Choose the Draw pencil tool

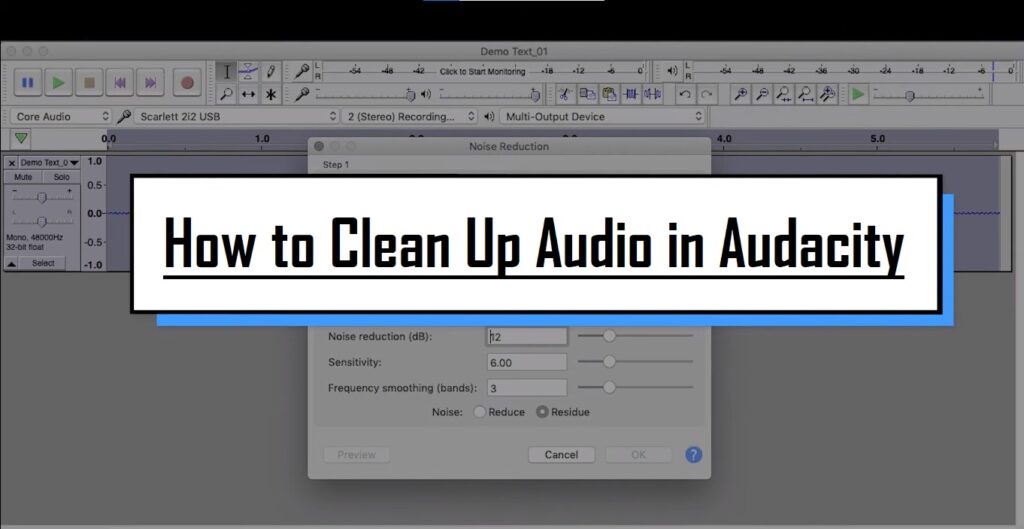270,71
